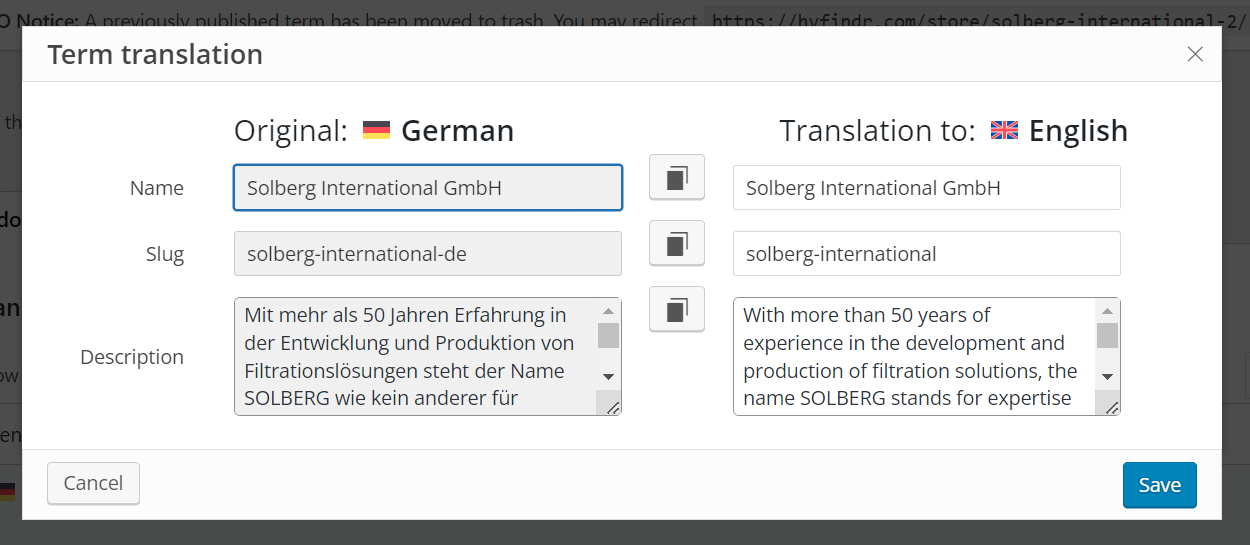Copy the Description from the German original
The width and height of the screenshot is (1250, 545).
(x=677, y=309)
